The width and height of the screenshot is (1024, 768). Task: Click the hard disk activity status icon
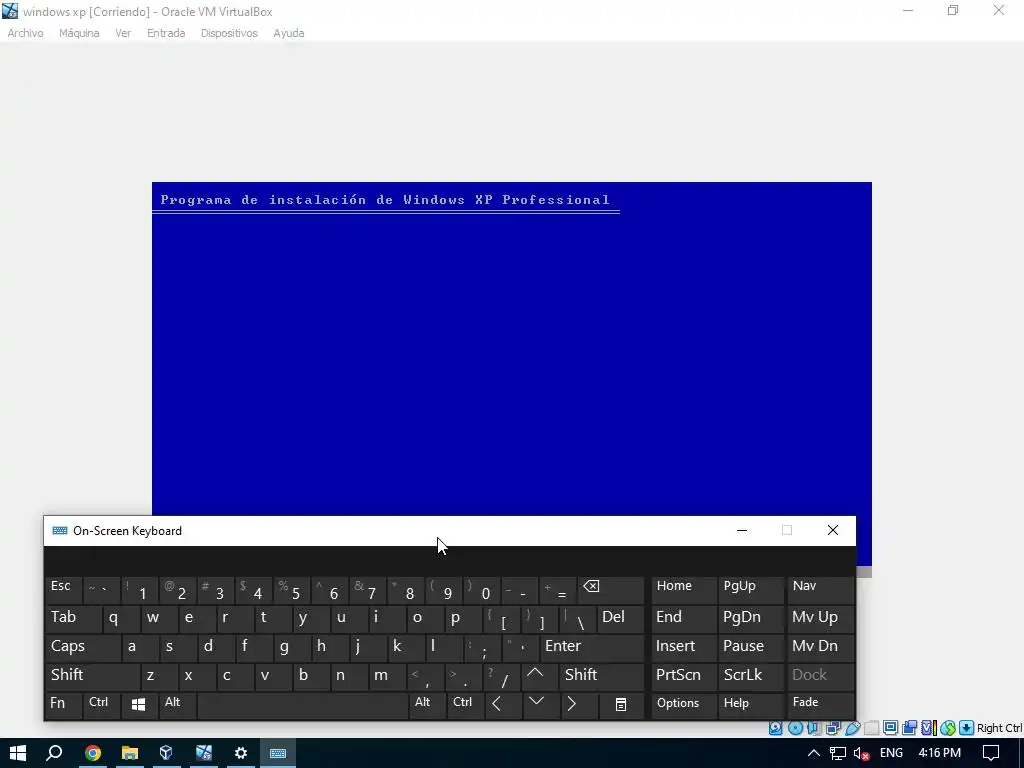[775, 728]
